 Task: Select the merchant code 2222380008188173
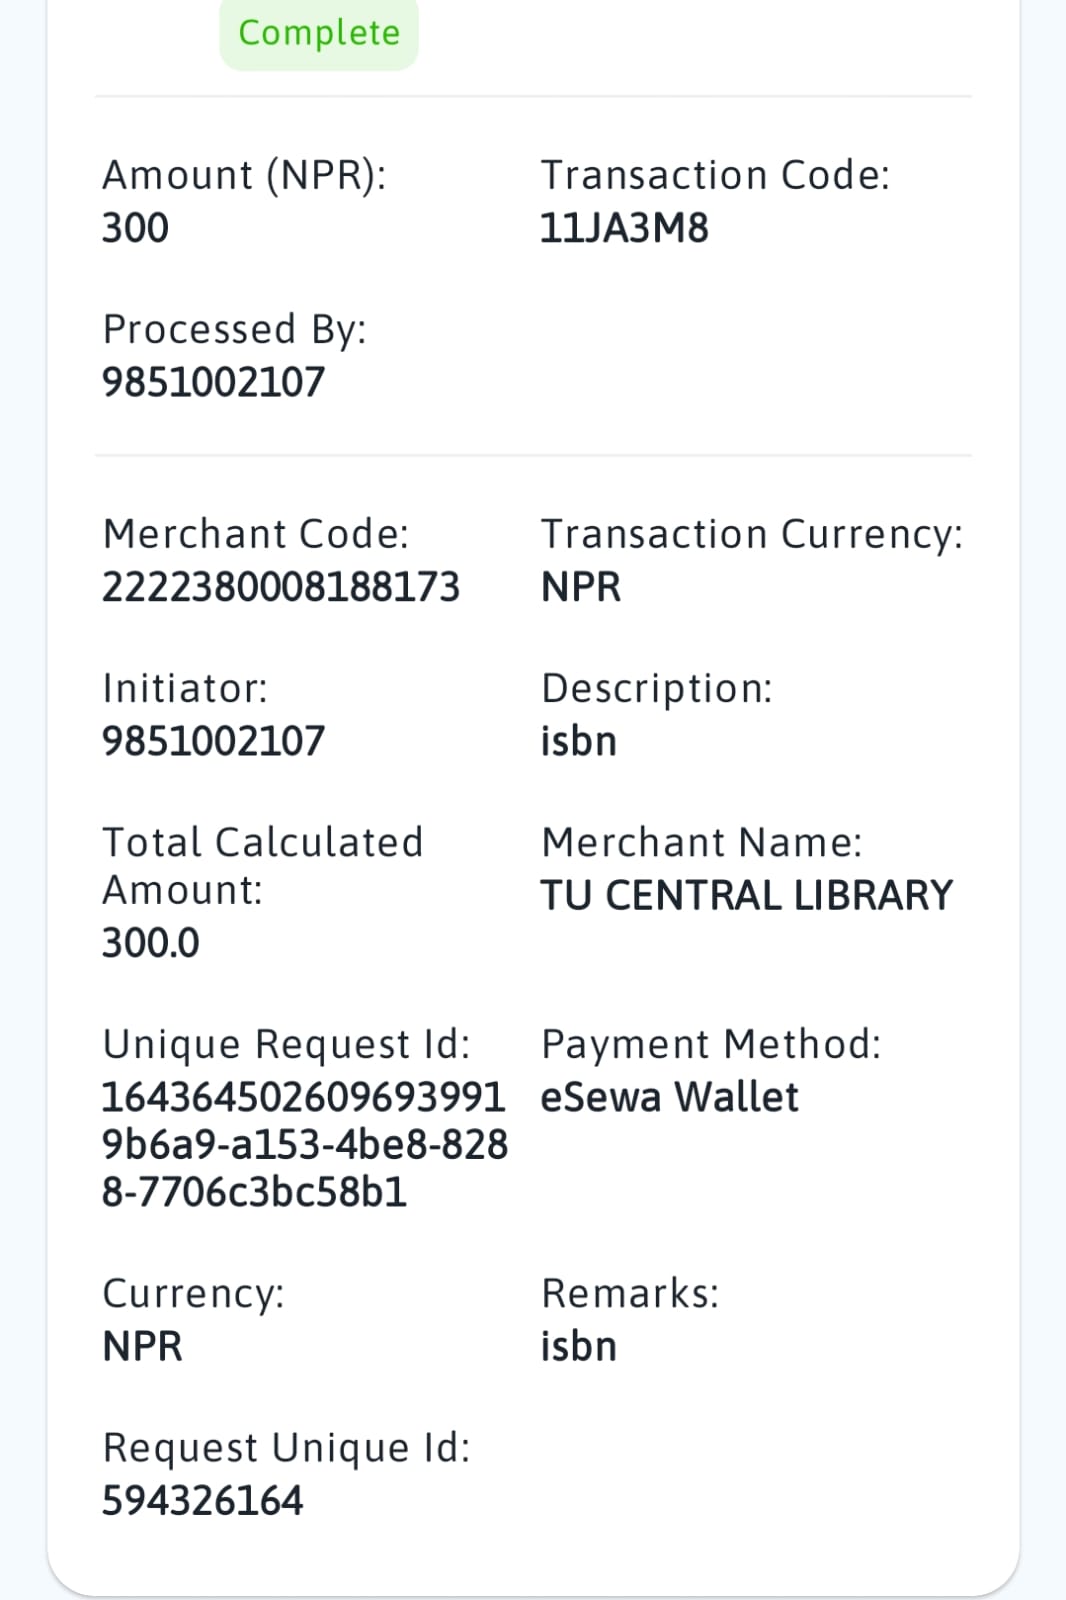pos(281,587)
